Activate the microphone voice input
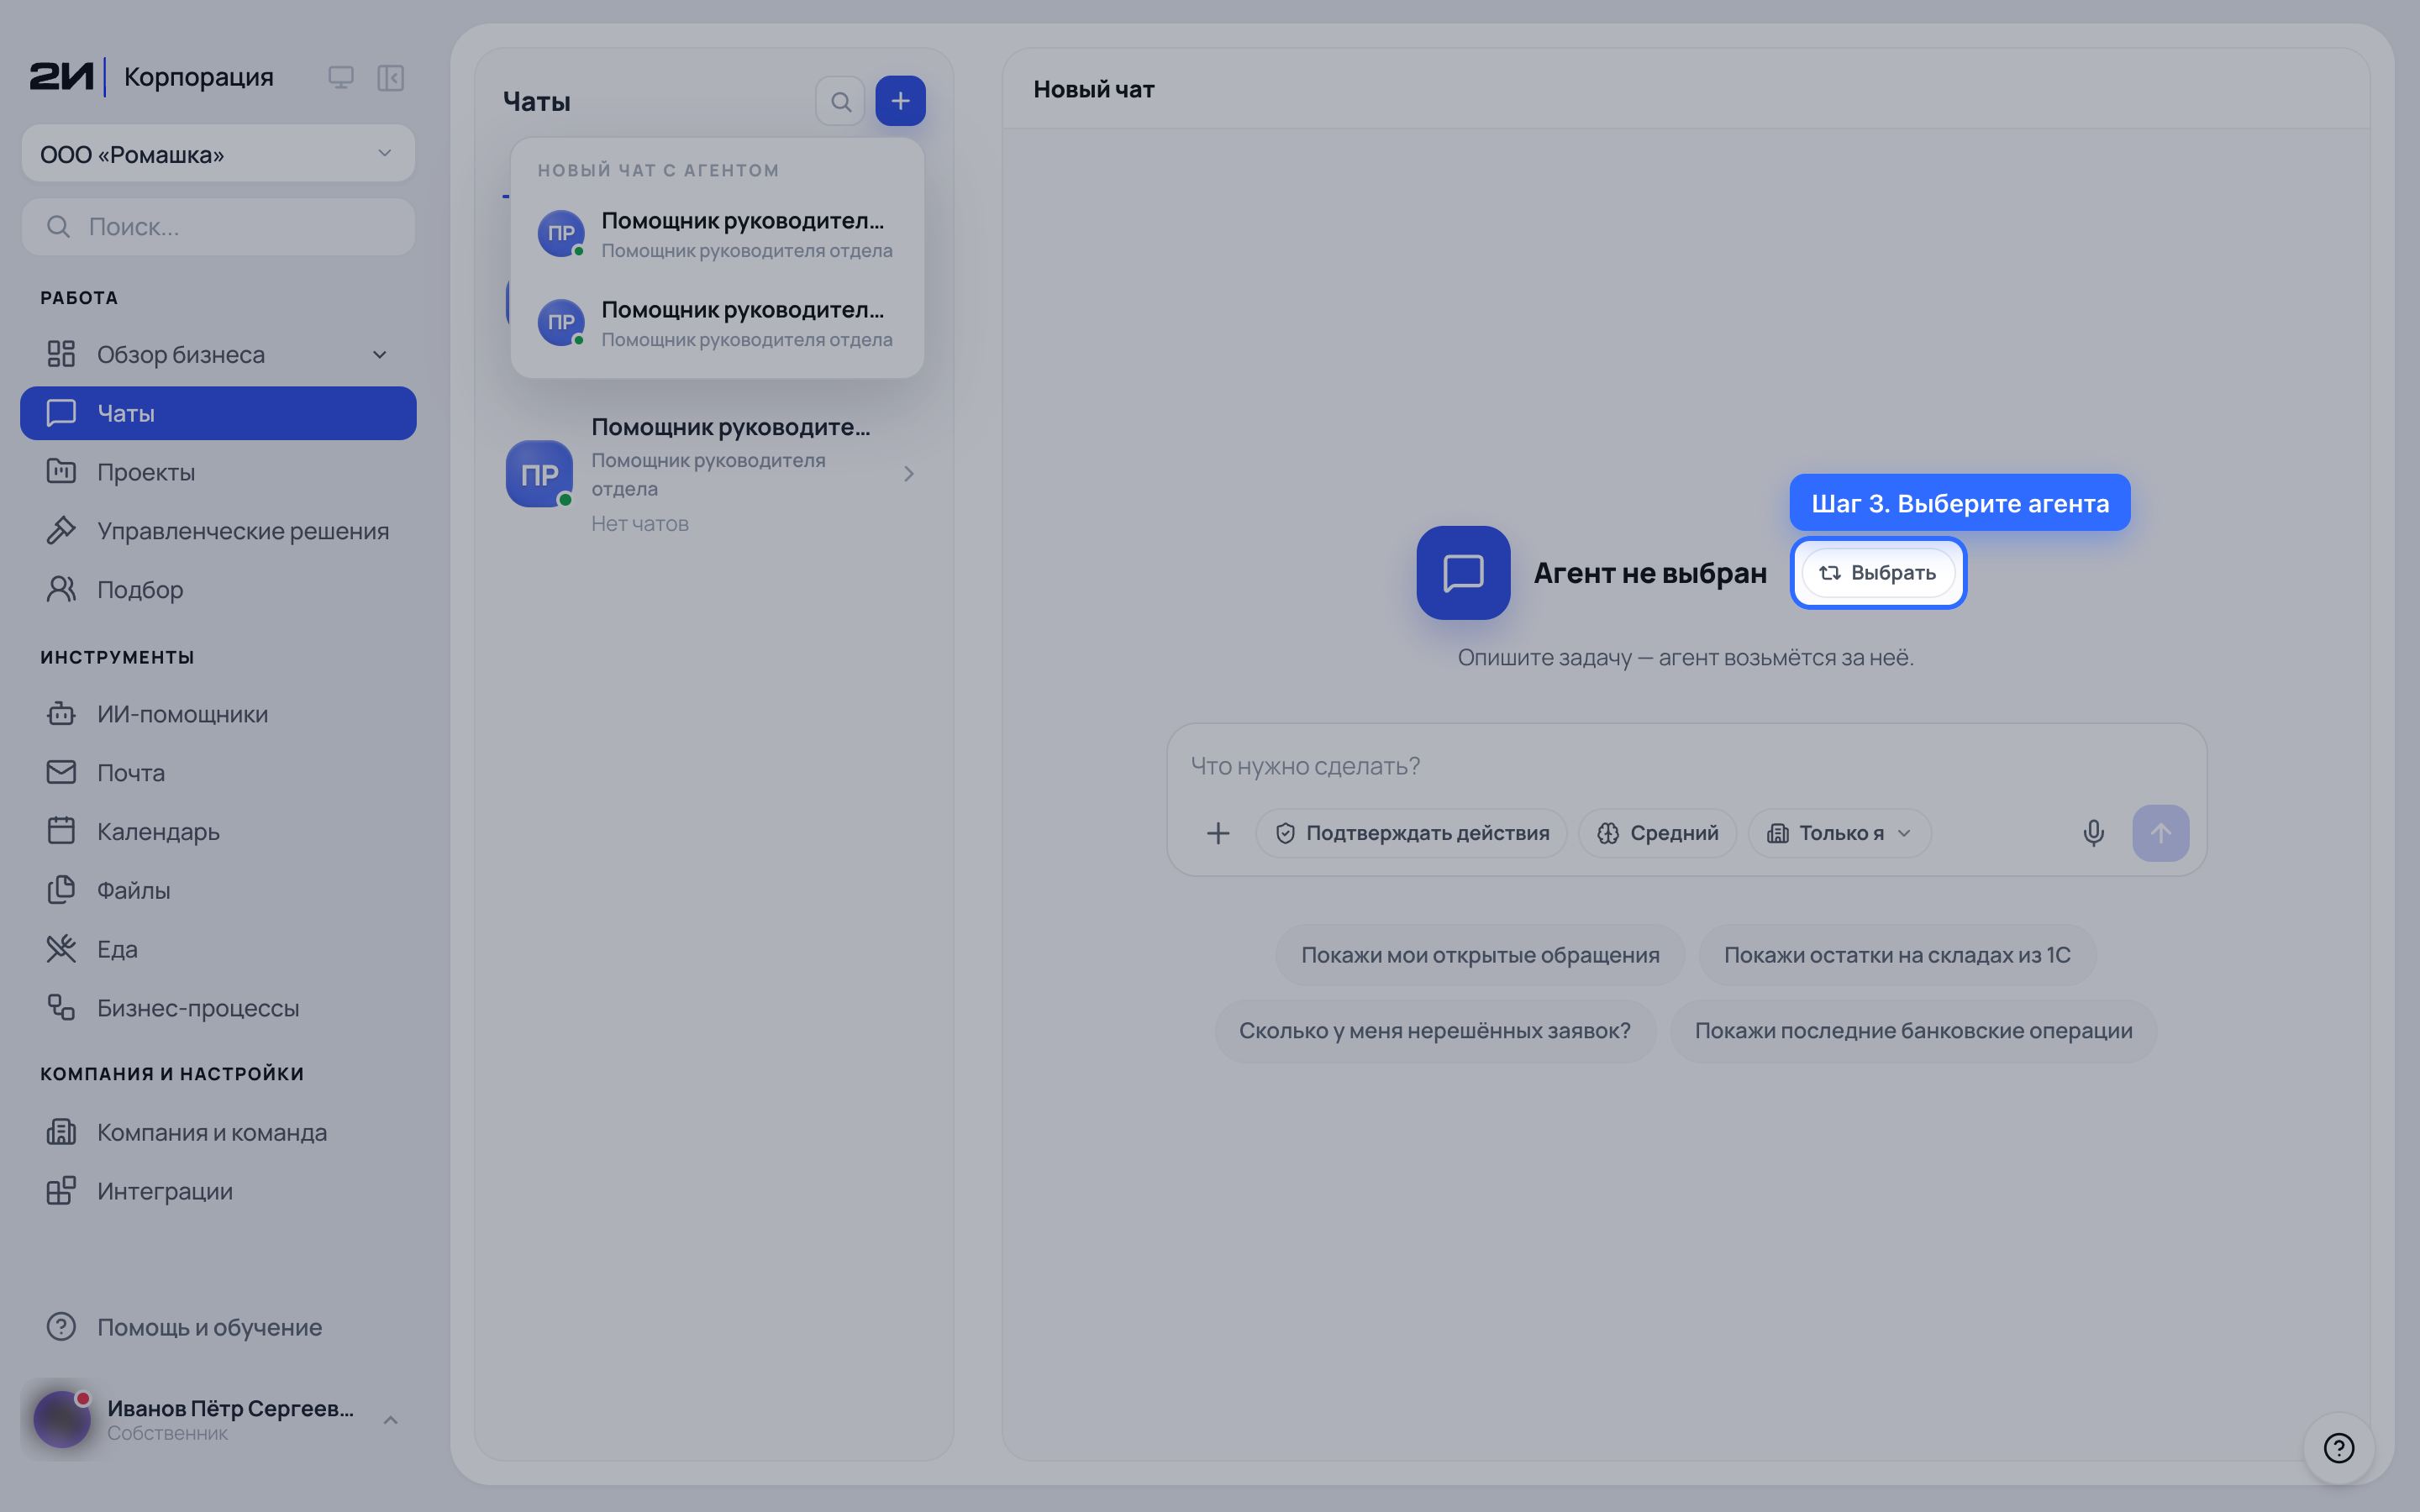This screenshot has width=2420, height=1512. [2093, 833]
